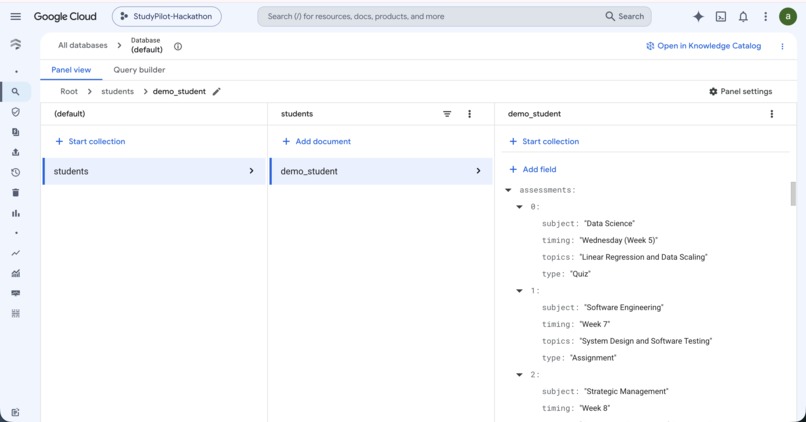Viewport: 806px width, 422px height.
Task: Go to All databases breadcrumb
Action: click(83, 45)
